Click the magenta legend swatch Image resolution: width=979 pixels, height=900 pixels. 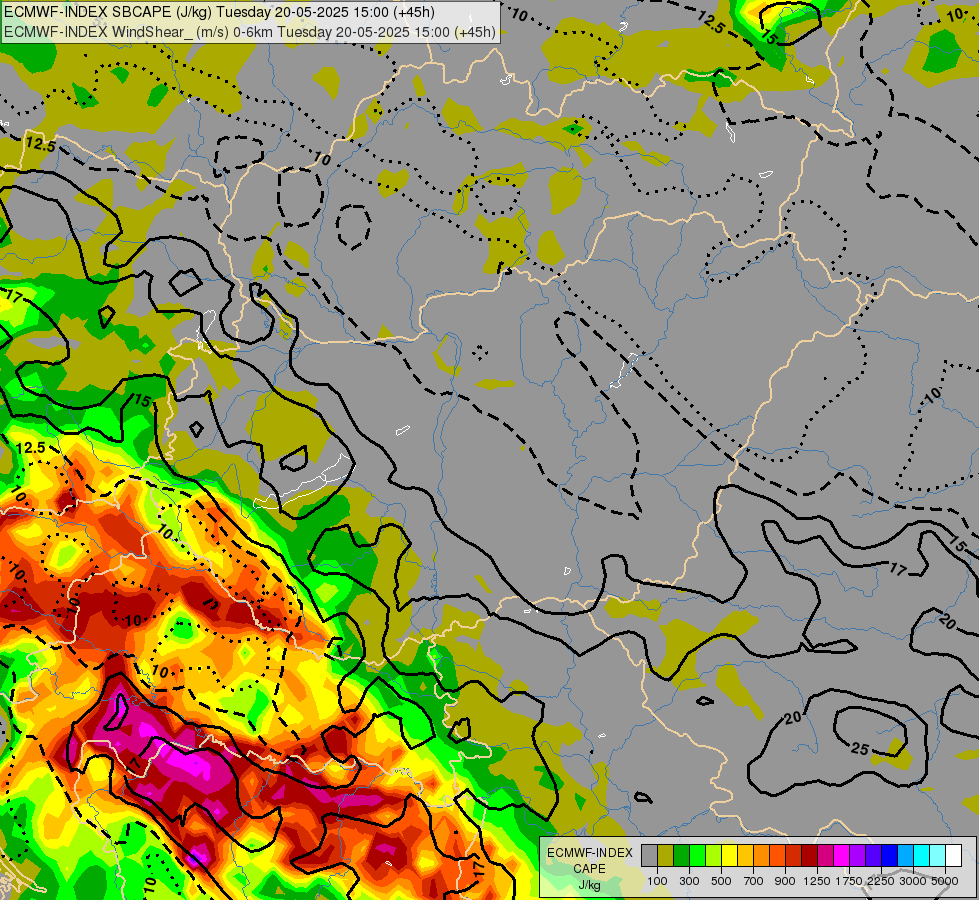(x=841, y=856)
